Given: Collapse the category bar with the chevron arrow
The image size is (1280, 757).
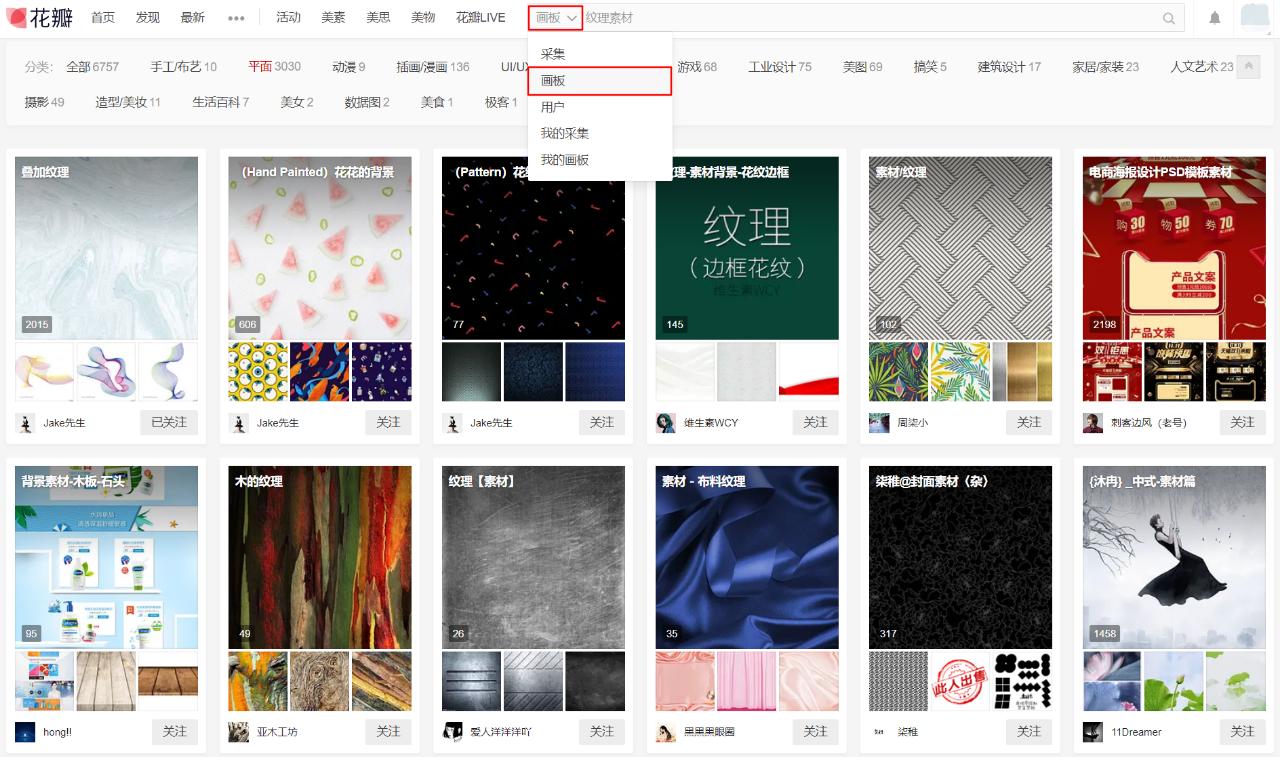Looking at the screenshot, I should point(1247,66).
